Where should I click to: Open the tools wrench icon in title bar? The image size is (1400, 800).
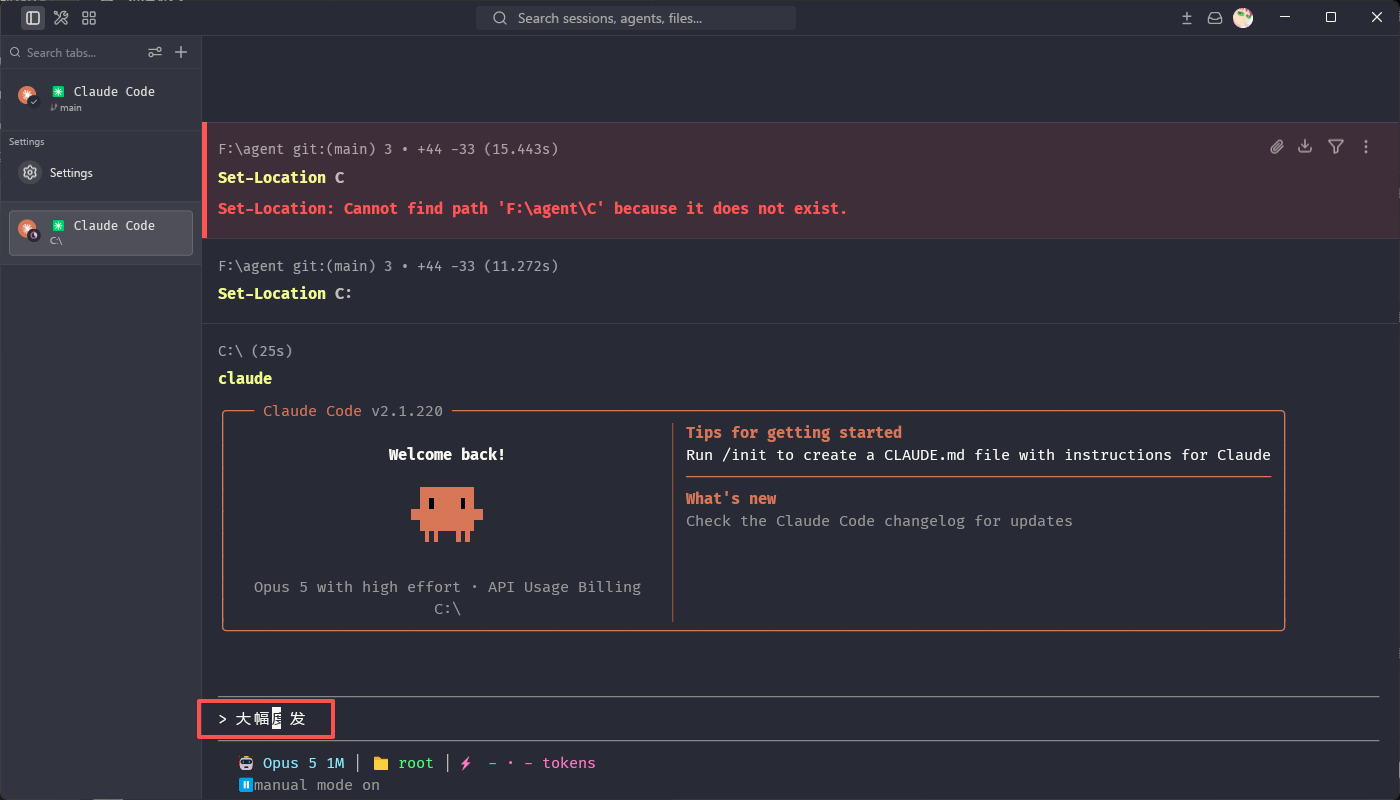61,18
